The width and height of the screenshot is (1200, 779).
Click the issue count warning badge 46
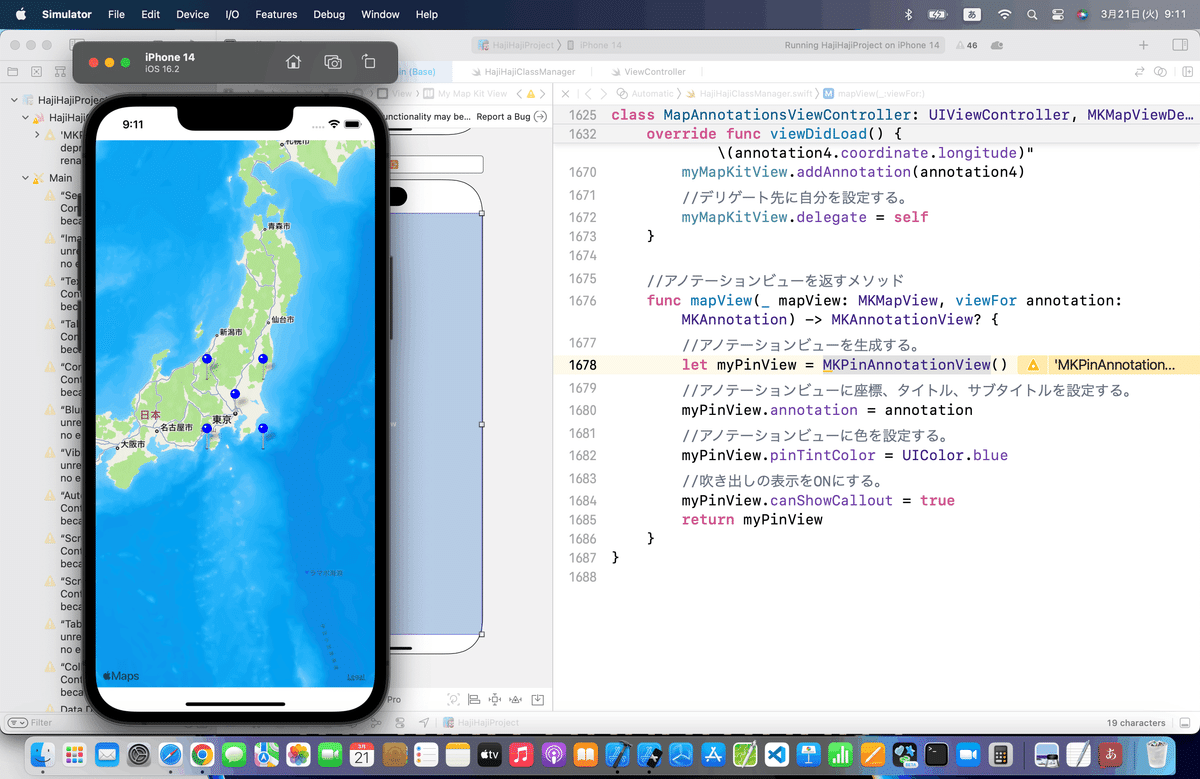pyautogui.click(x=967, y=45)
